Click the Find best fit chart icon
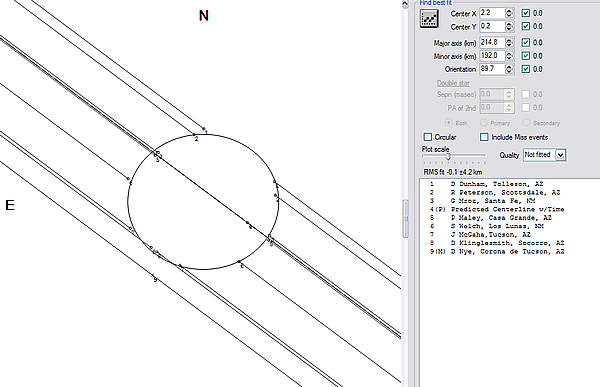600x387 pixels. [x=429, y=18]
